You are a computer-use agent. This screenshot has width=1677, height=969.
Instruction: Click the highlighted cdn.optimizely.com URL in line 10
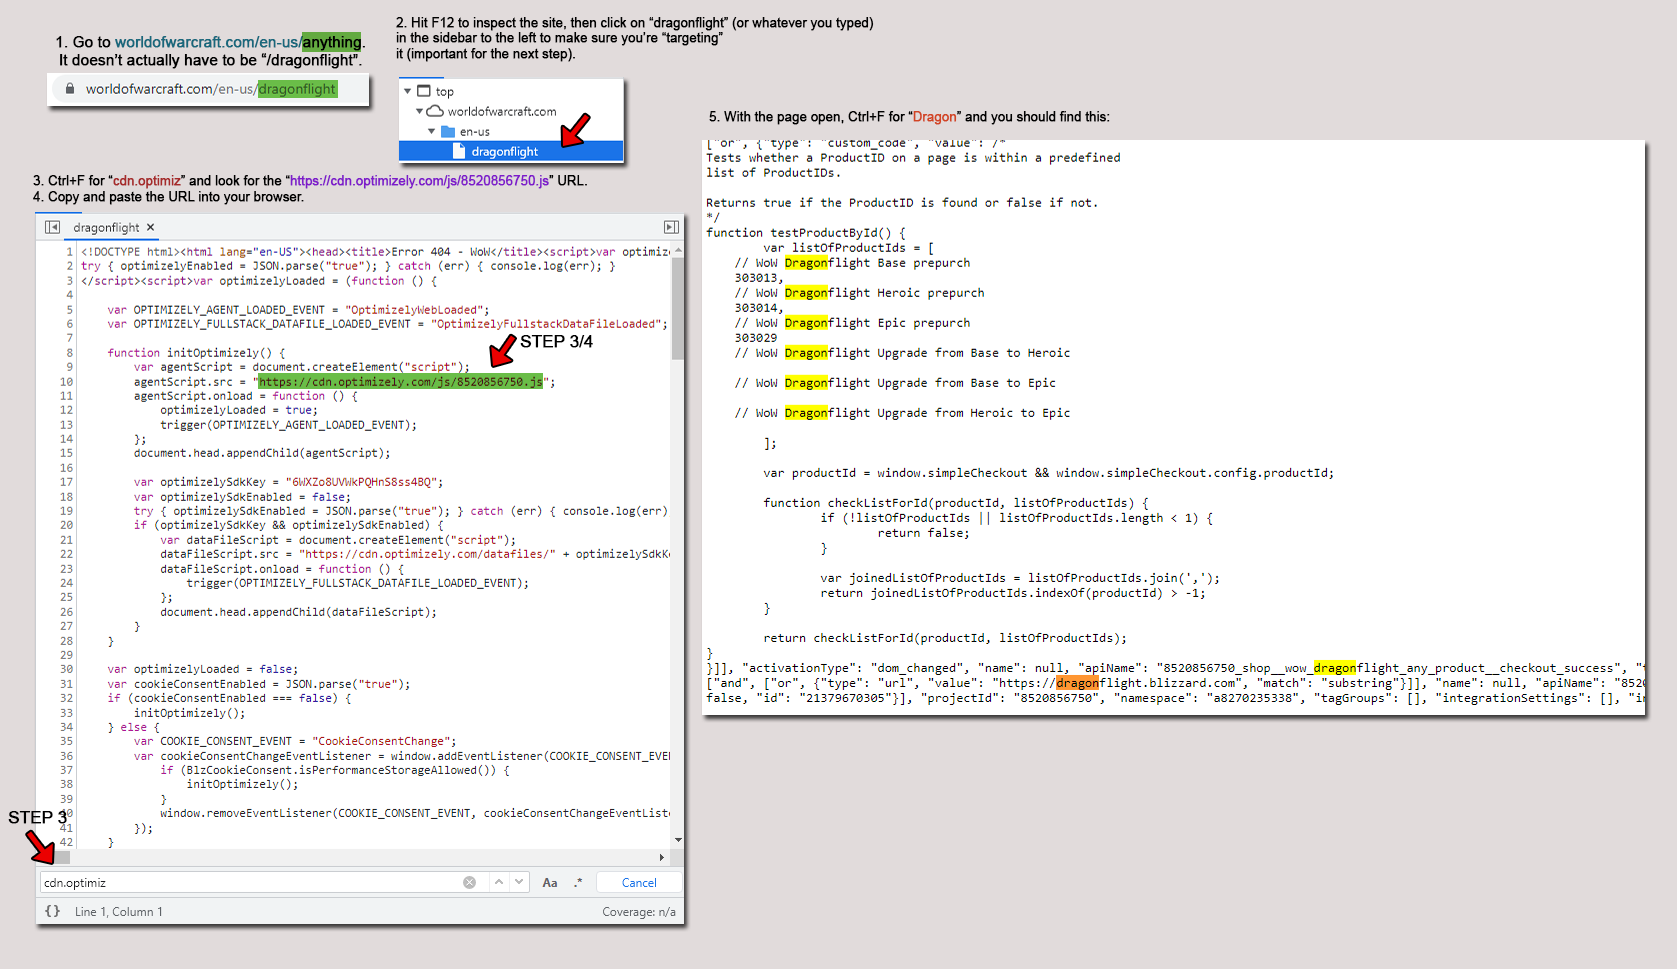400,381
